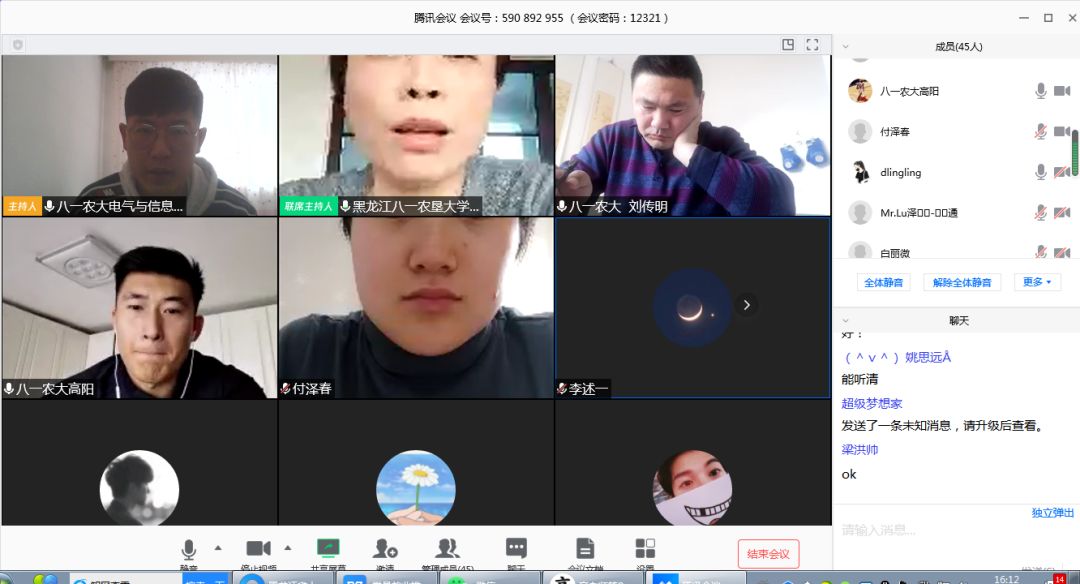The image size is (1080, 584).
Task: Expand audio options arrow beside microphone
Action: [217, 547]
